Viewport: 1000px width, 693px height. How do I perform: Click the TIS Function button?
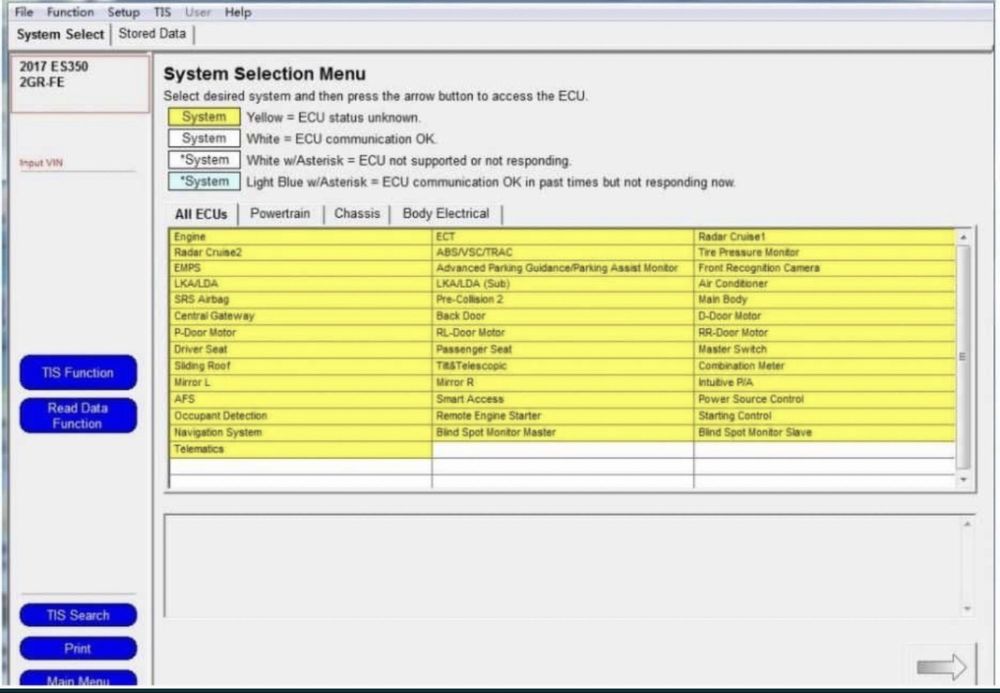pyautogui.click(x=78, y=373)
